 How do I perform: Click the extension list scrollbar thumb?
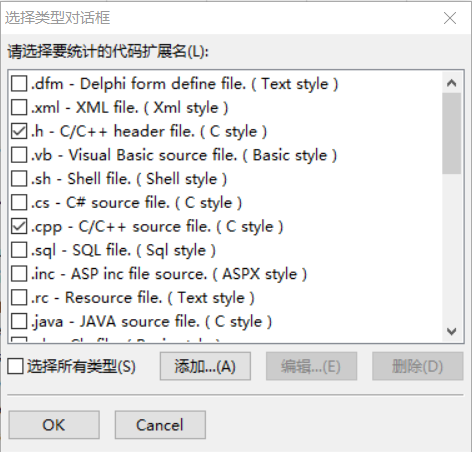click(x=452, y=133)
